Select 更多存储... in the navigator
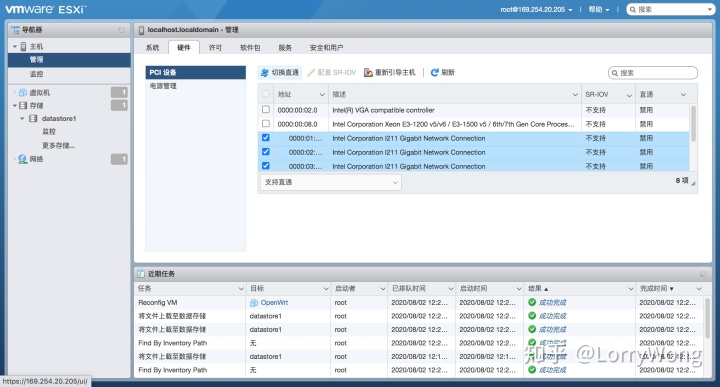Image resolution: width=720 pixels, height=387 pixels. (58, 146)
